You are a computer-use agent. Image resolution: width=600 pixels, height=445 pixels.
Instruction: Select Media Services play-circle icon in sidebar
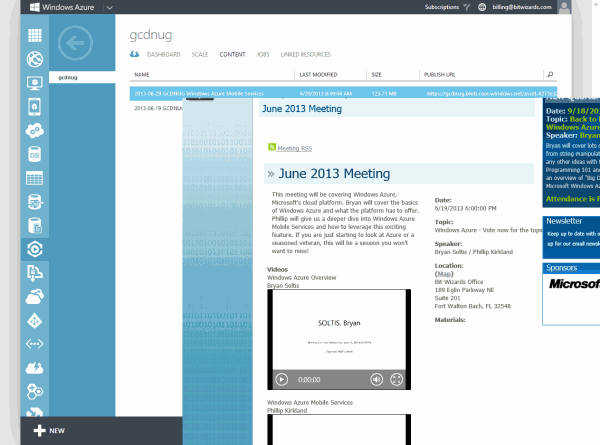34,249
